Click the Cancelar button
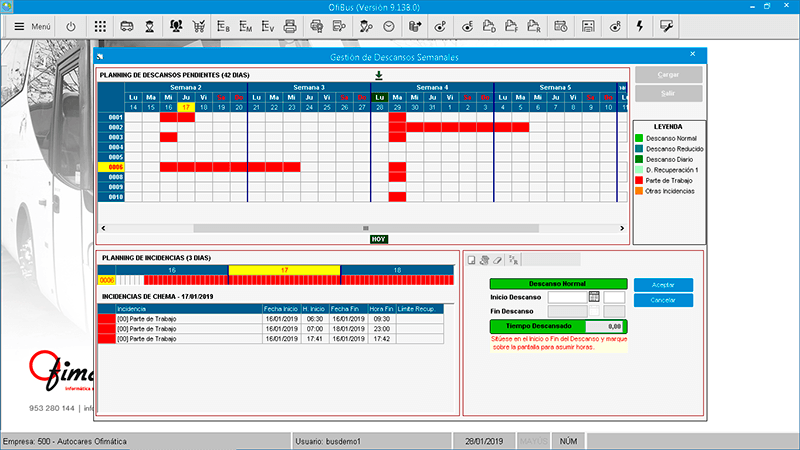This screenshot has height=450, width=800. (663, 300)
